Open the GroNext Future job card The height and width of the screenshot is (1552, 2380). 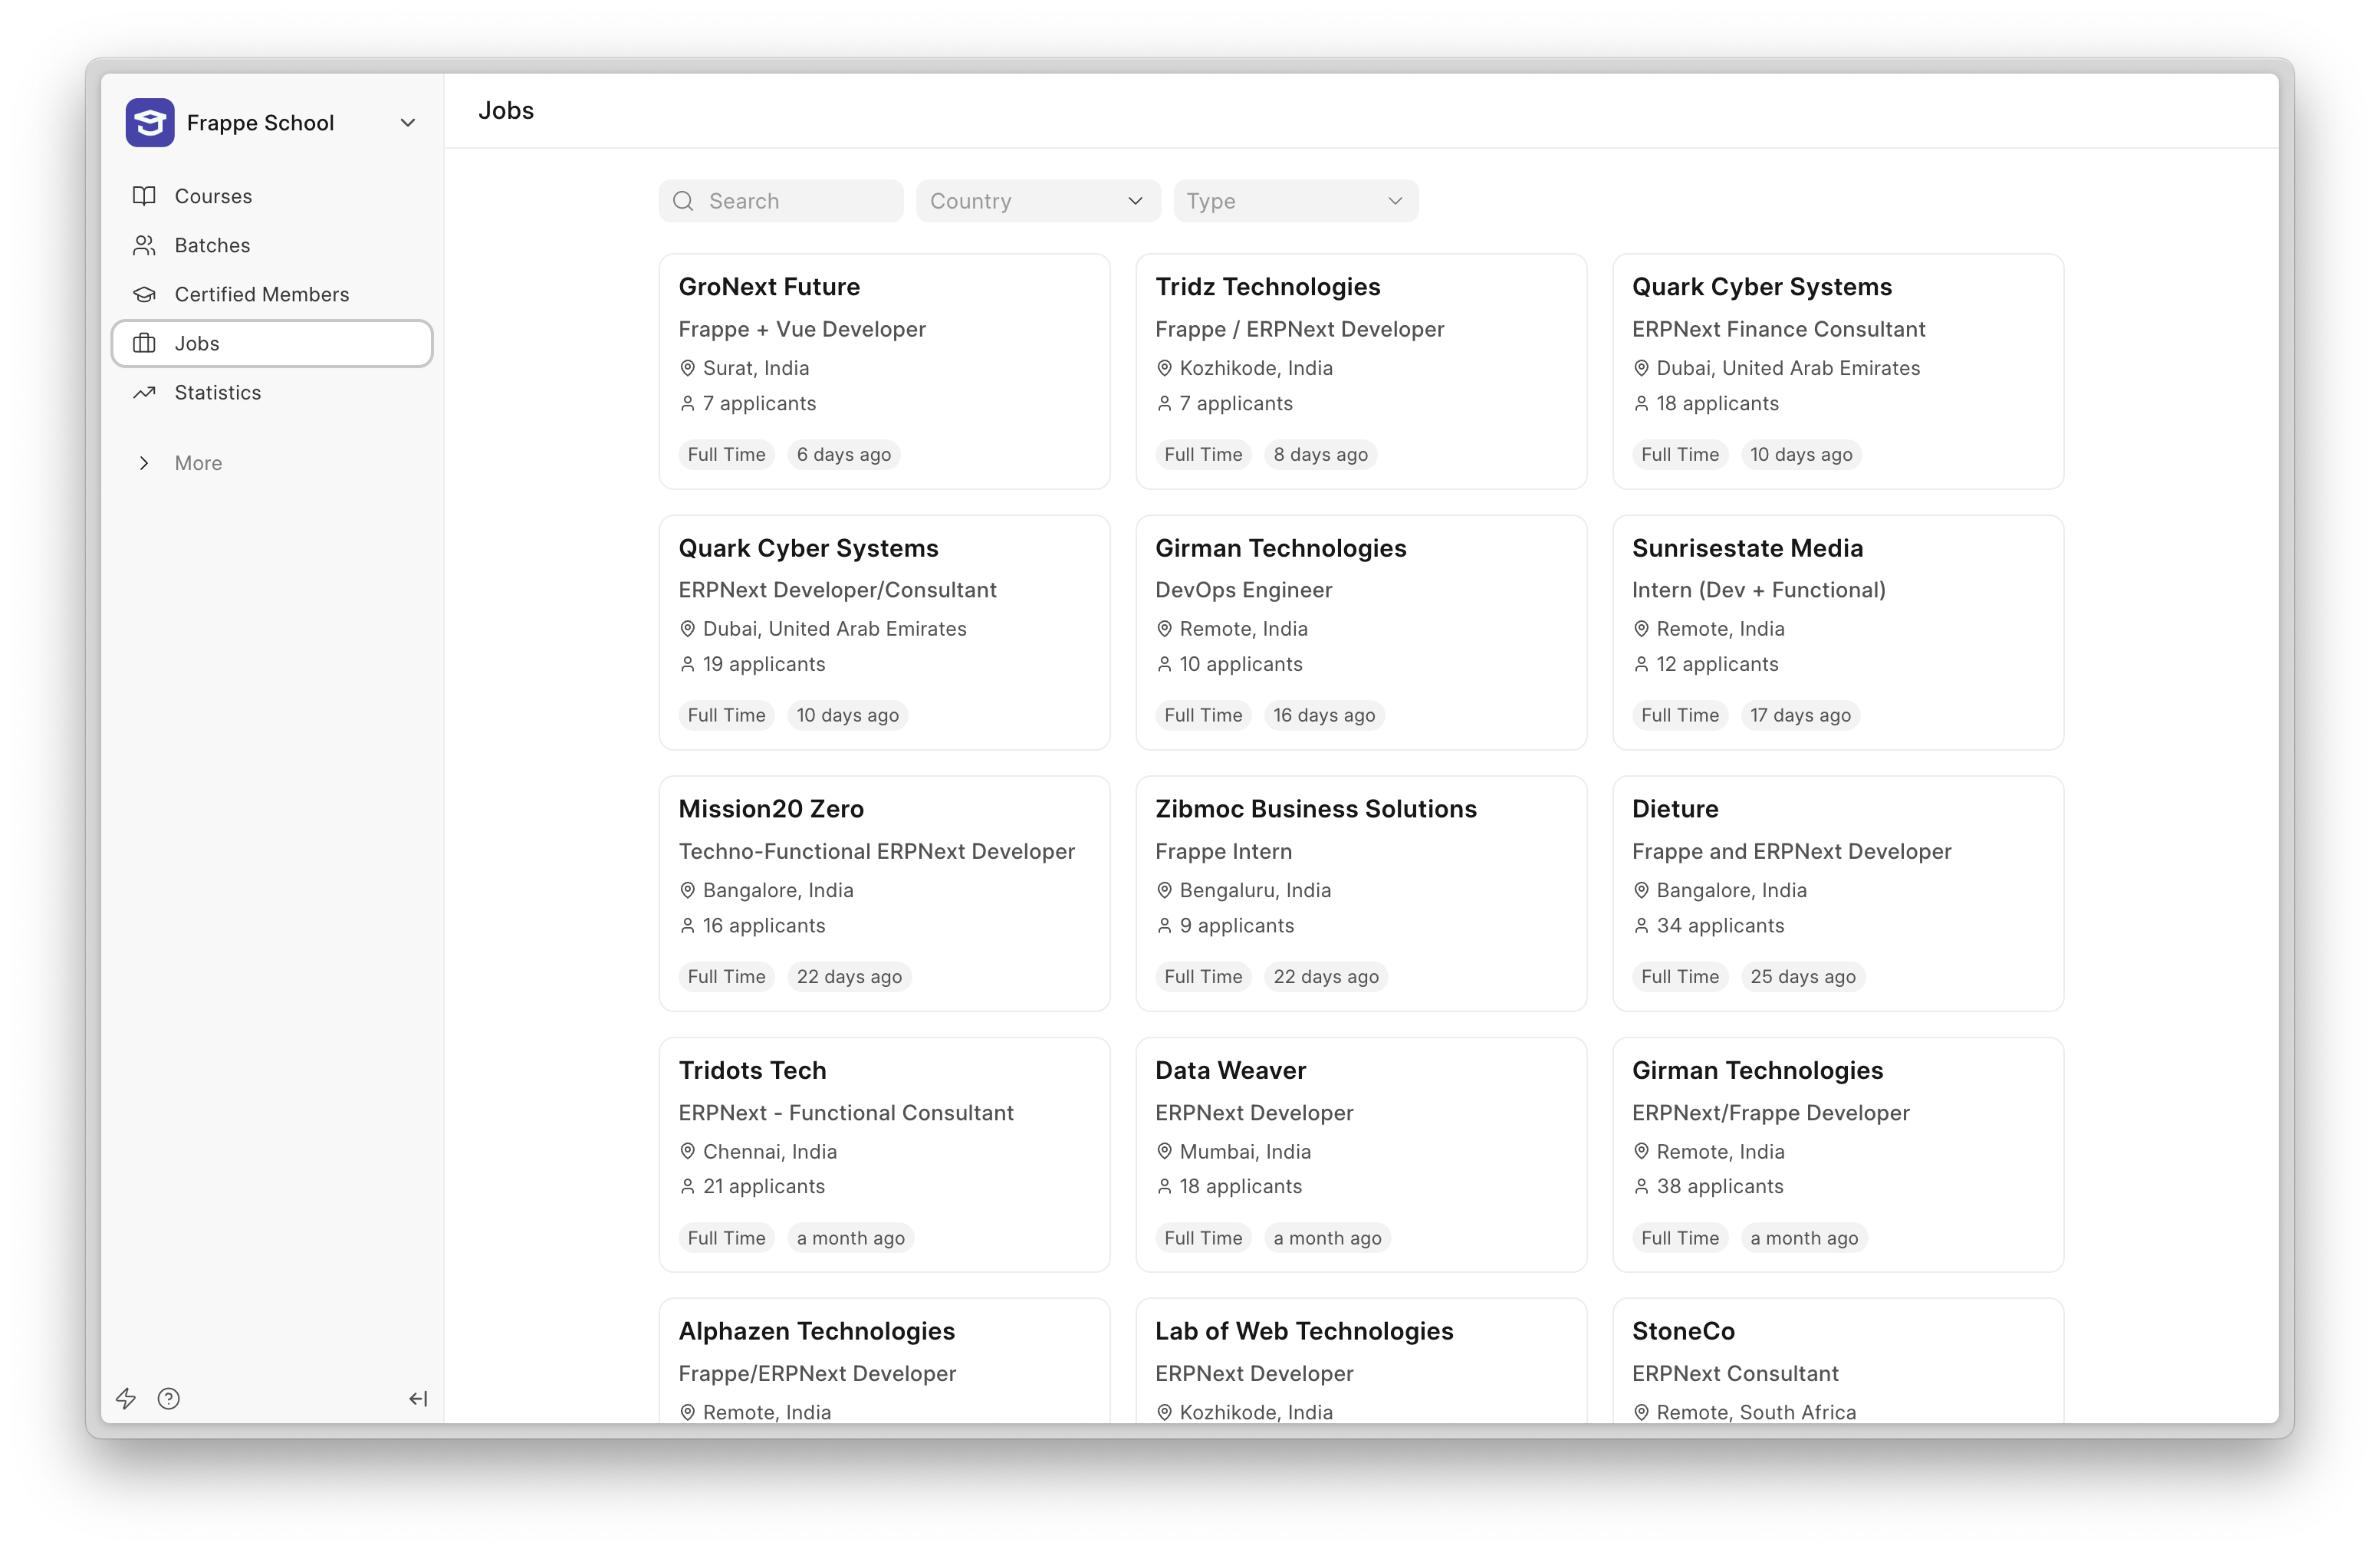884,371
